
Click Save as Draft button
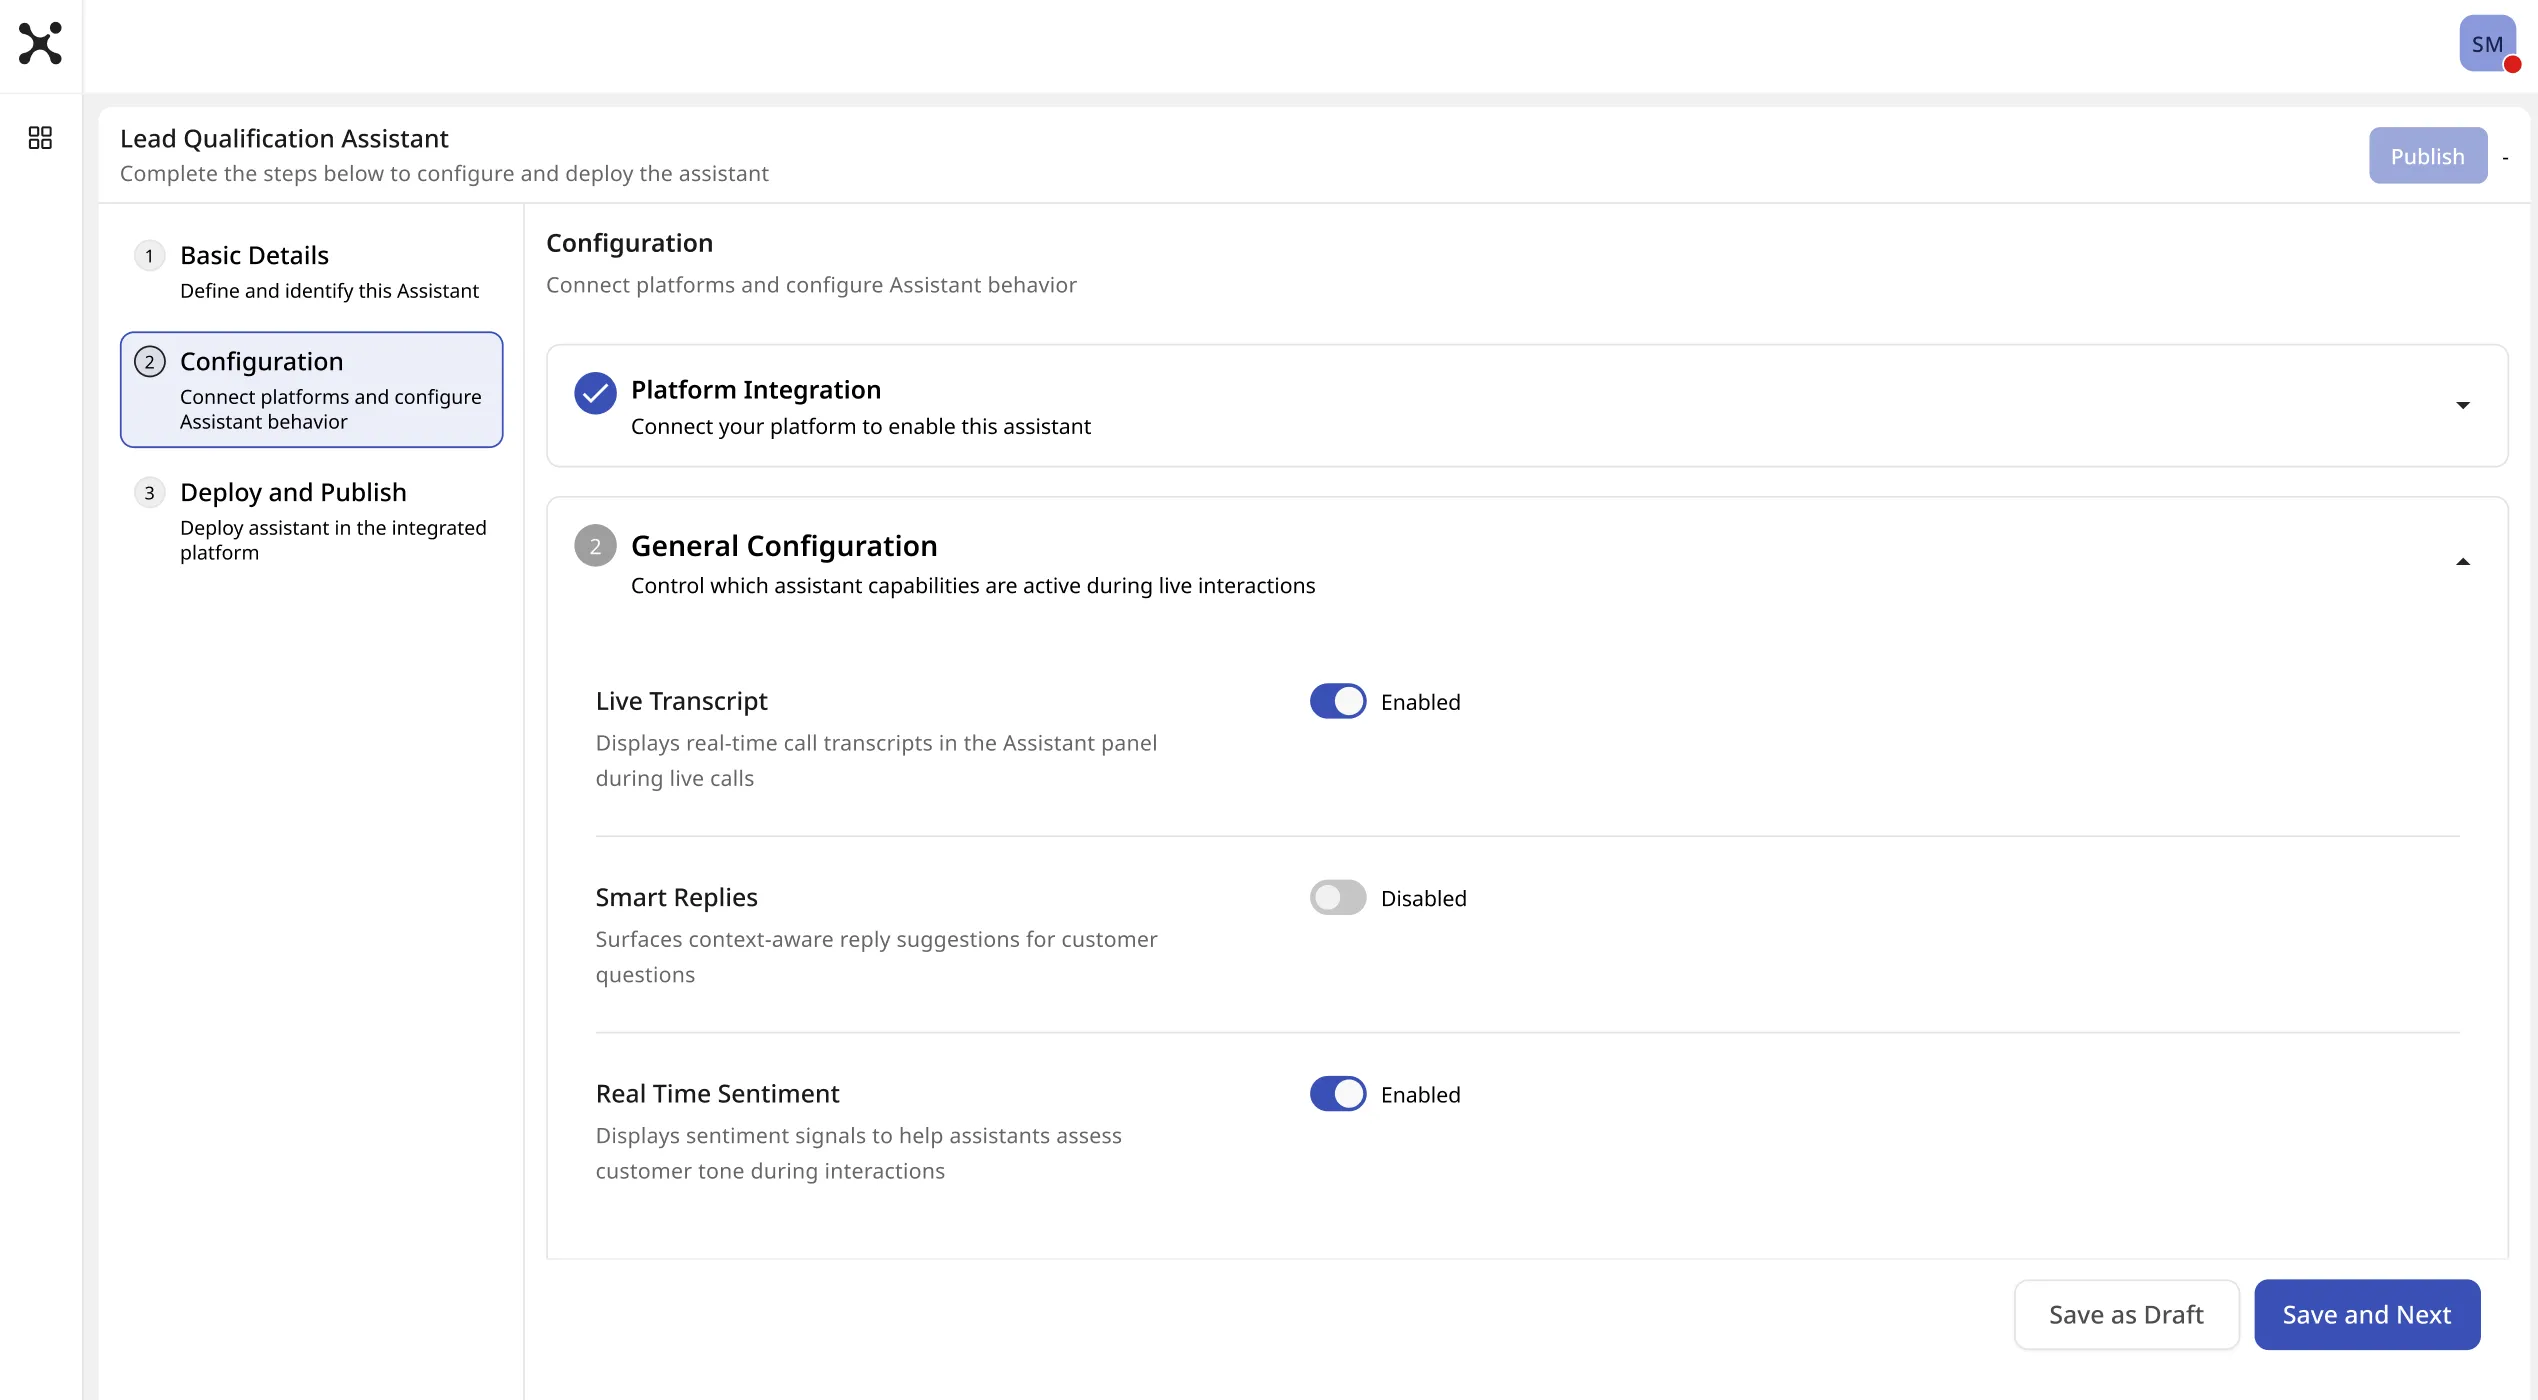coord(2126,1315)
